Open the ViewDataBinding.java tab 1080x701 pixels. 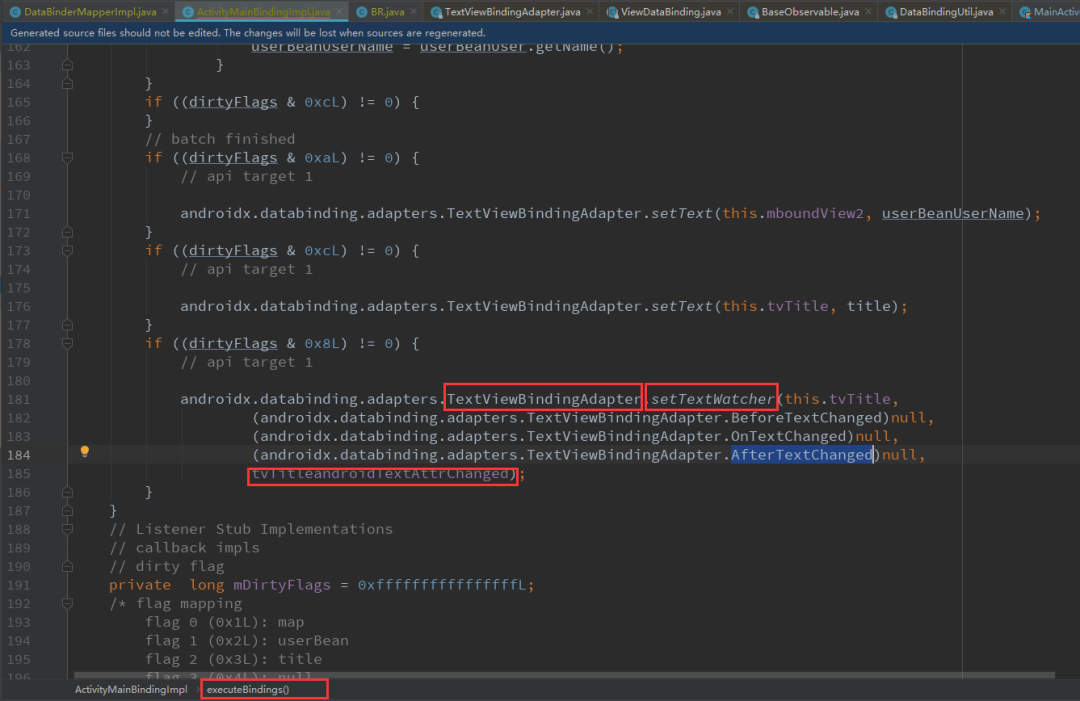tap(671, 12)
